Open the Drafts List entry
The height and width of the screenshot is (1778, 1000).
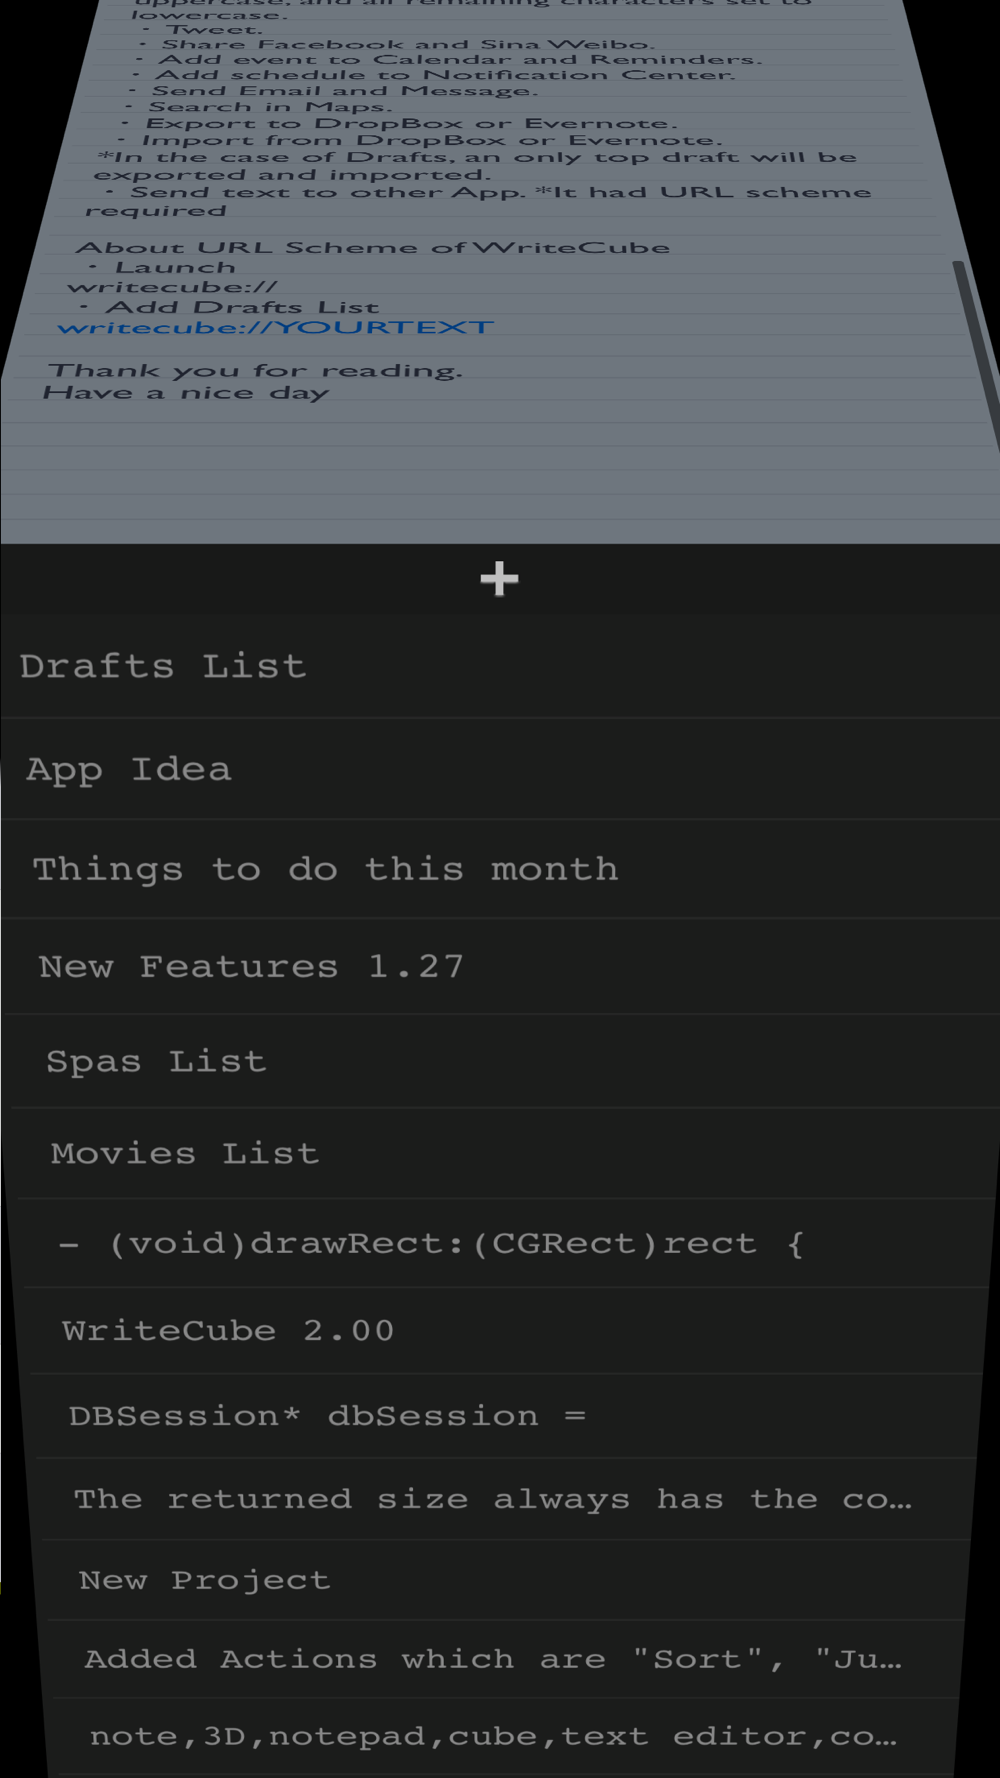[x=163, y=666]
